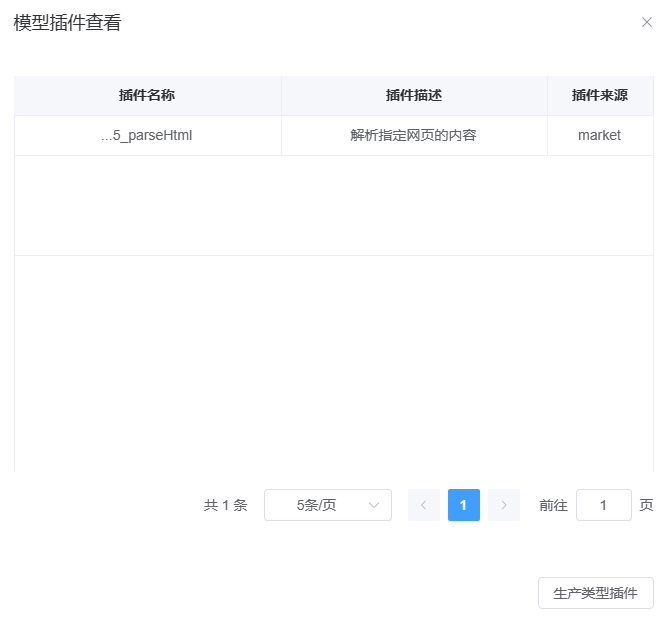This screenshot has height=617, width=665.
Task: Click the chevron in page size selector
Action: pyautogui.click(x=374, y=505)
